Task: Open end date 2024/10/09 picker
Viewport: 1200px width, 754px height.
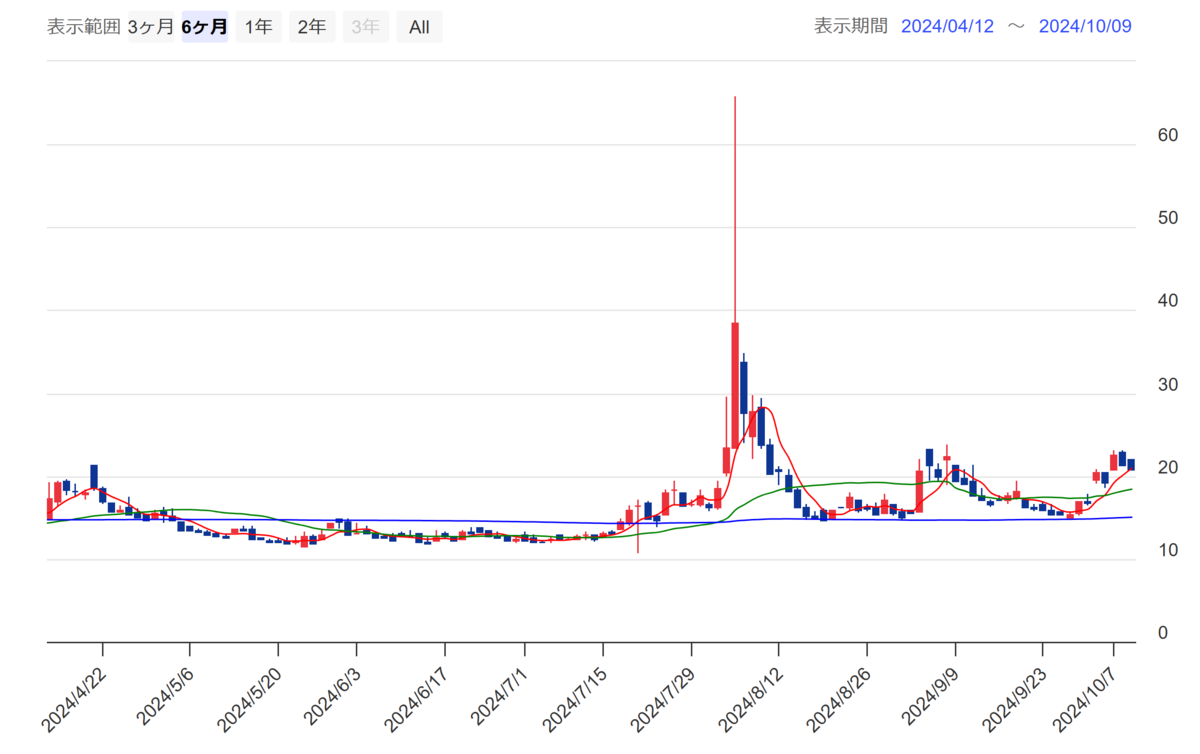Action: [x=1085, y=26]
